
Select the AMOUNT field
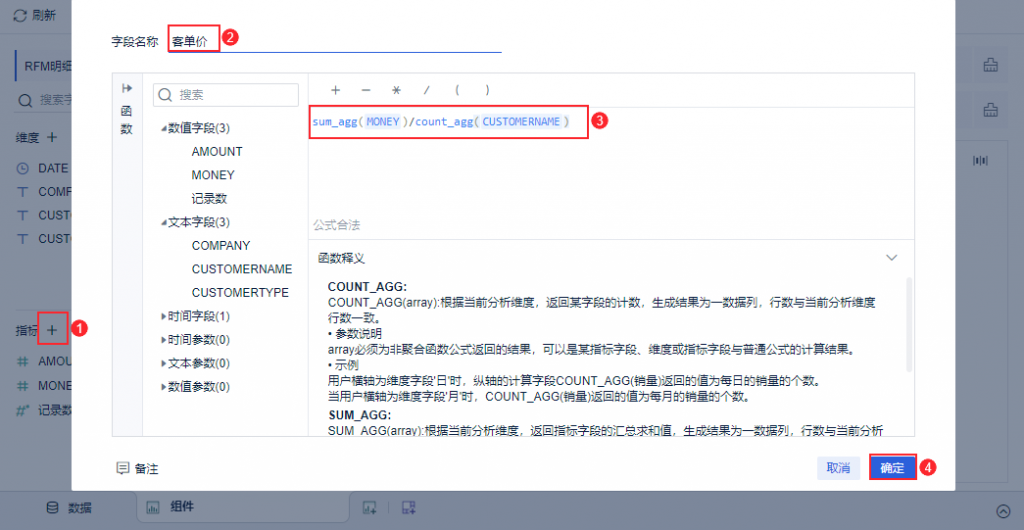pyautogui.click(x=217, y=151)
